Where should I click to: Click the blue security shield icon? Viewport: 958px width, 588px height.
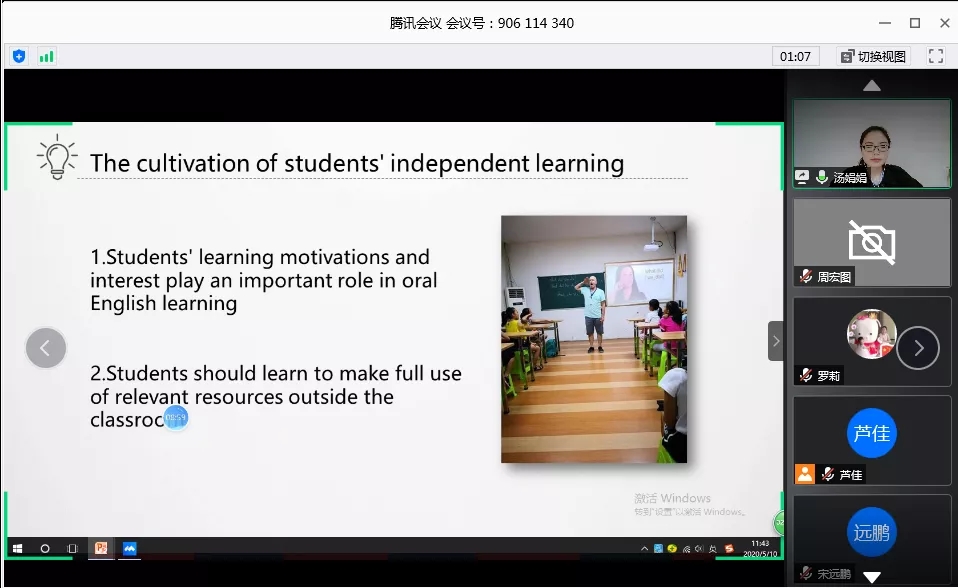click(19, 56)
